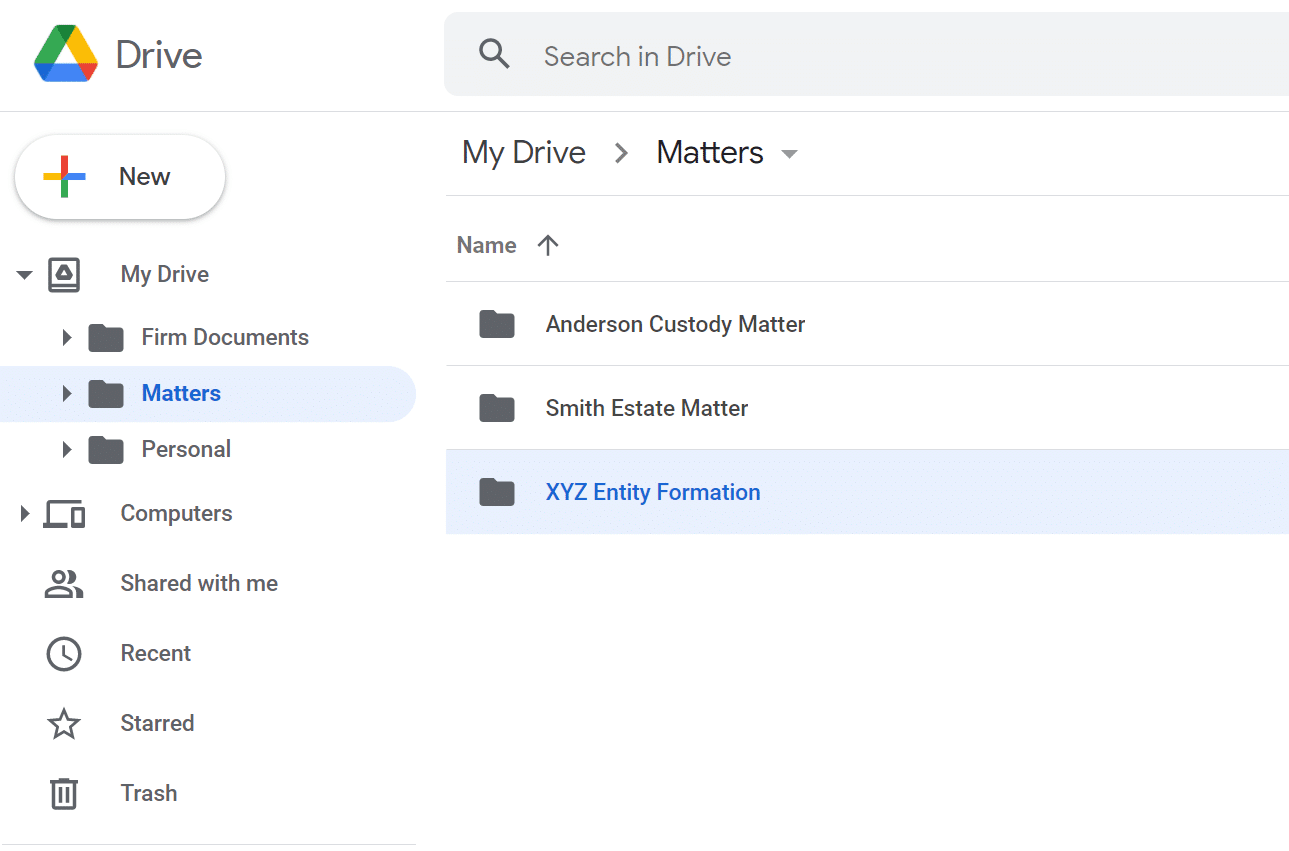Select the Anderson Custody Matter name
This screenshot has height=851, width=1289.
click(675, 325)
